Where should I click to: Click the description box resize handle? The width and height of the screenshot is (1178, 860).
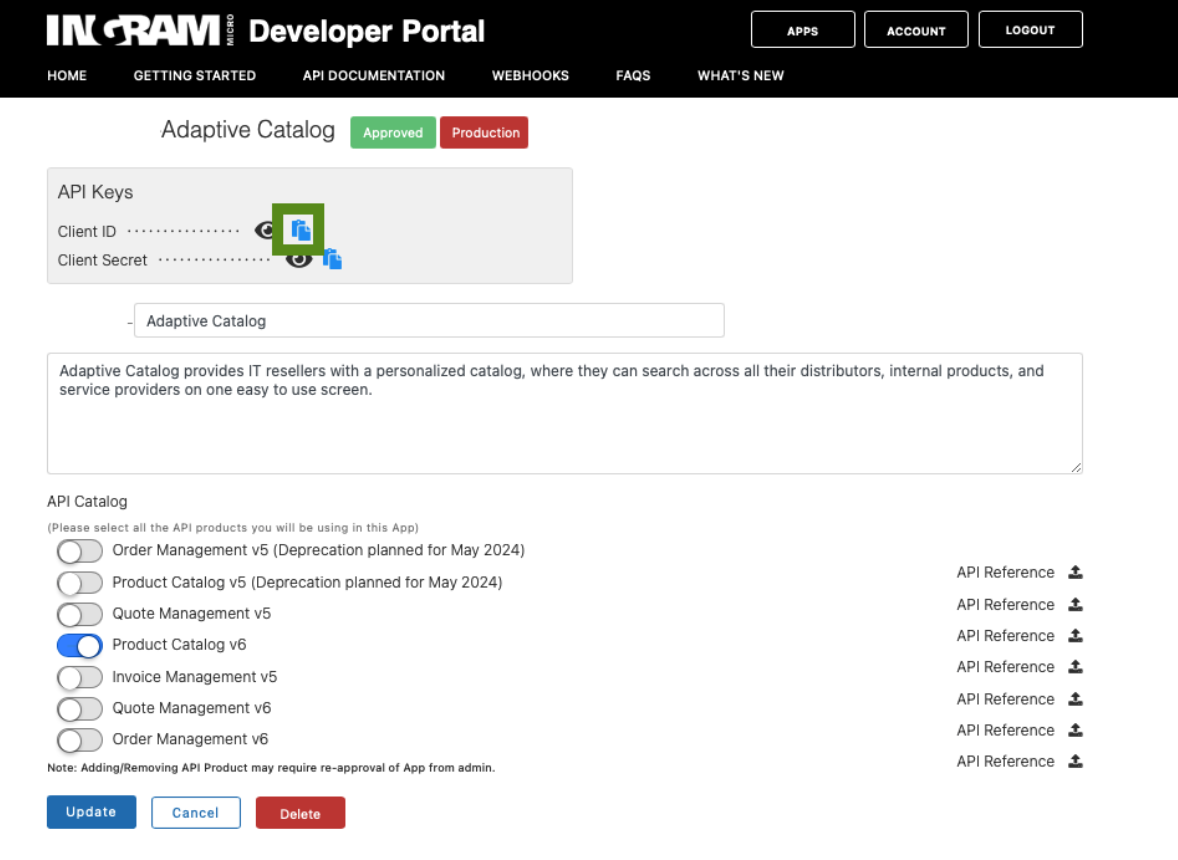(1076, 467)
